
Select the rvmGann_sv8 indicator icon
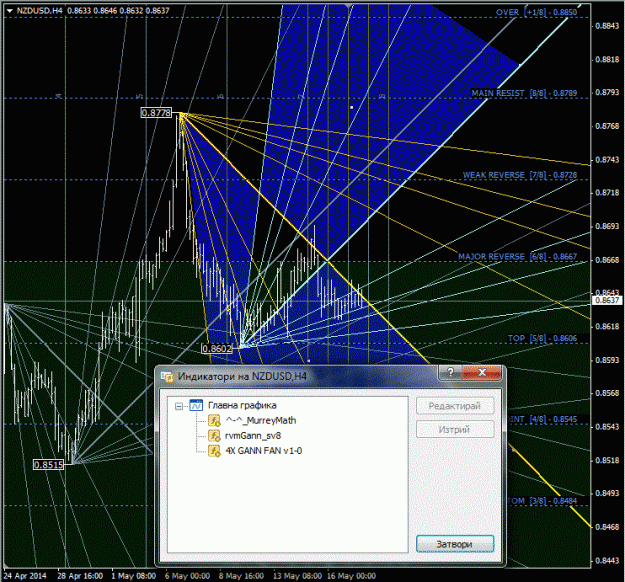[214, 436]
